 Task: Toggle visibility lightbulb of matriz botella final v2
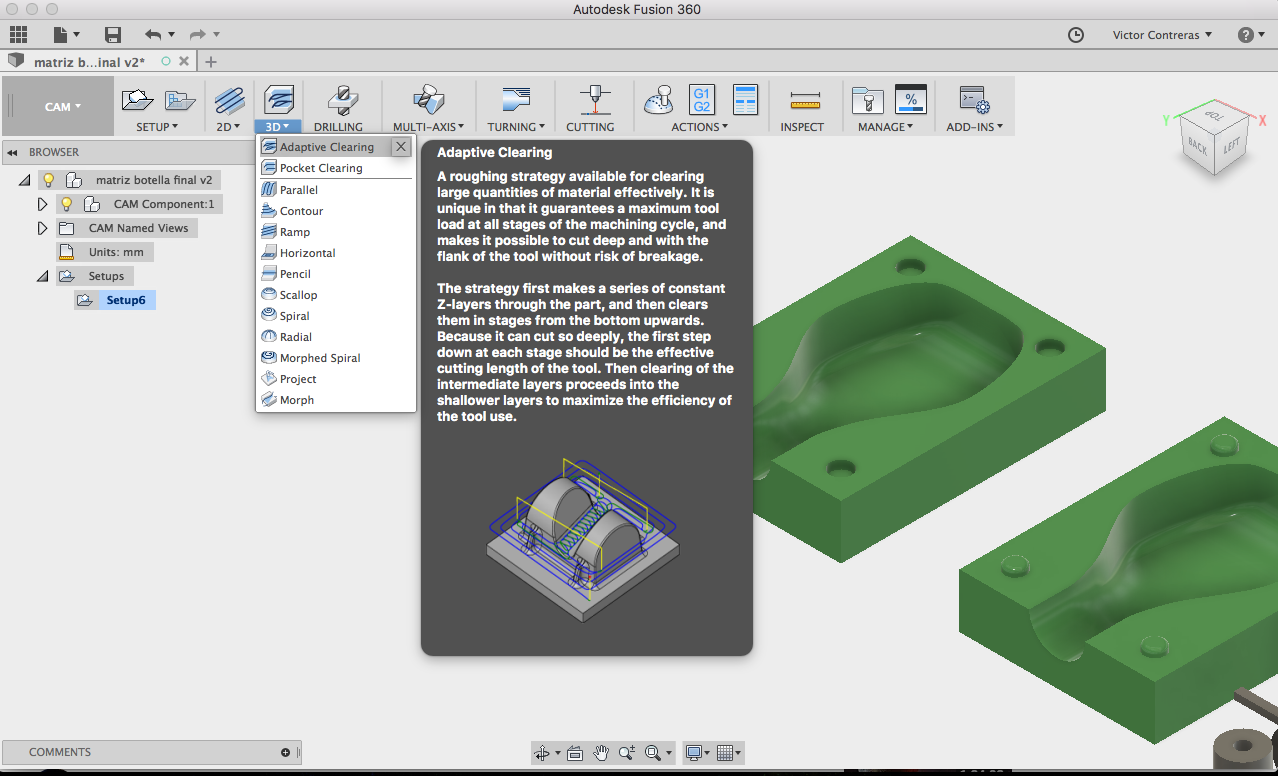[x=48, y=180]
